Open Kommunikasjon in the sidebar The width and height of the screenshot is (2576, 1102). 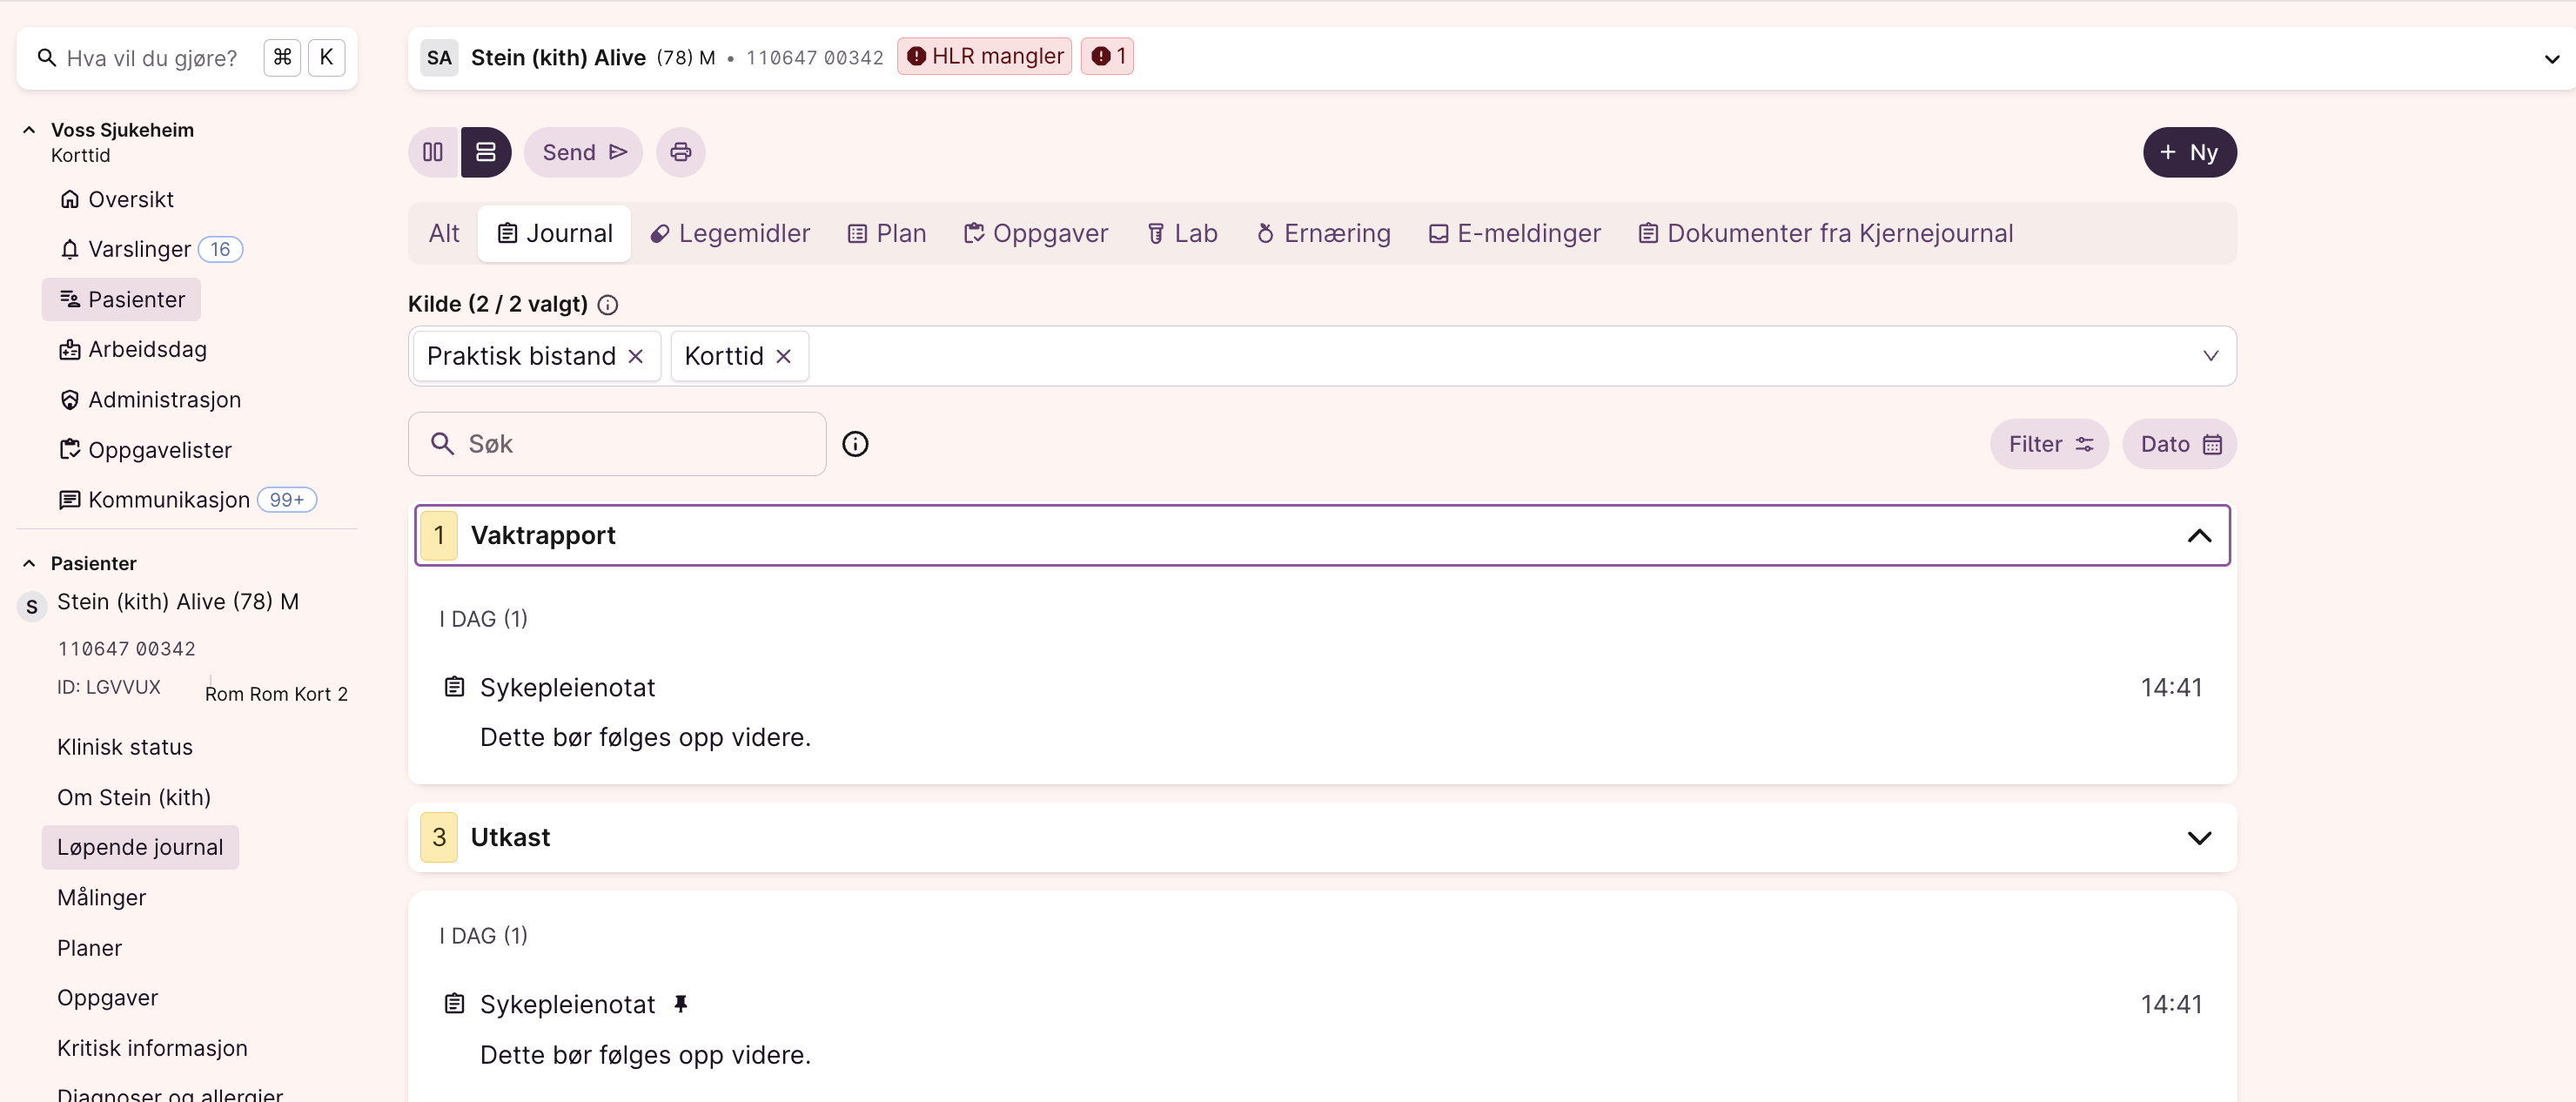pos(168,499)
